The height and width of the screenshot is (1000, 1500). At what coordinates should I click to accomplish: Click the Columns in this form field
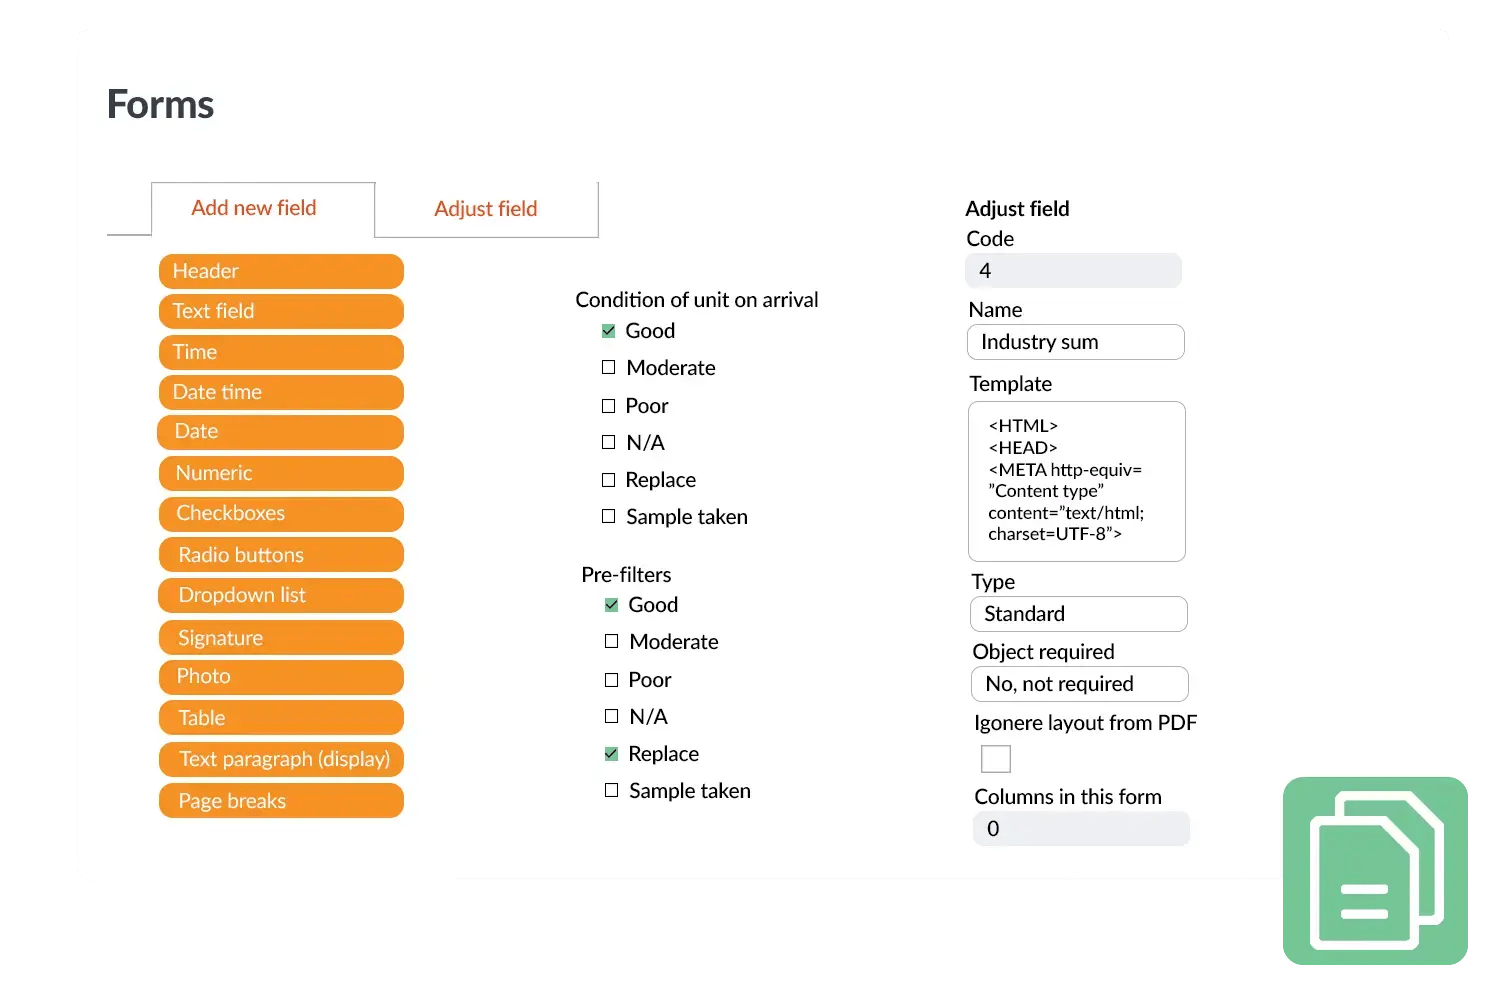pyautogui.click(x=1081, y=829)
